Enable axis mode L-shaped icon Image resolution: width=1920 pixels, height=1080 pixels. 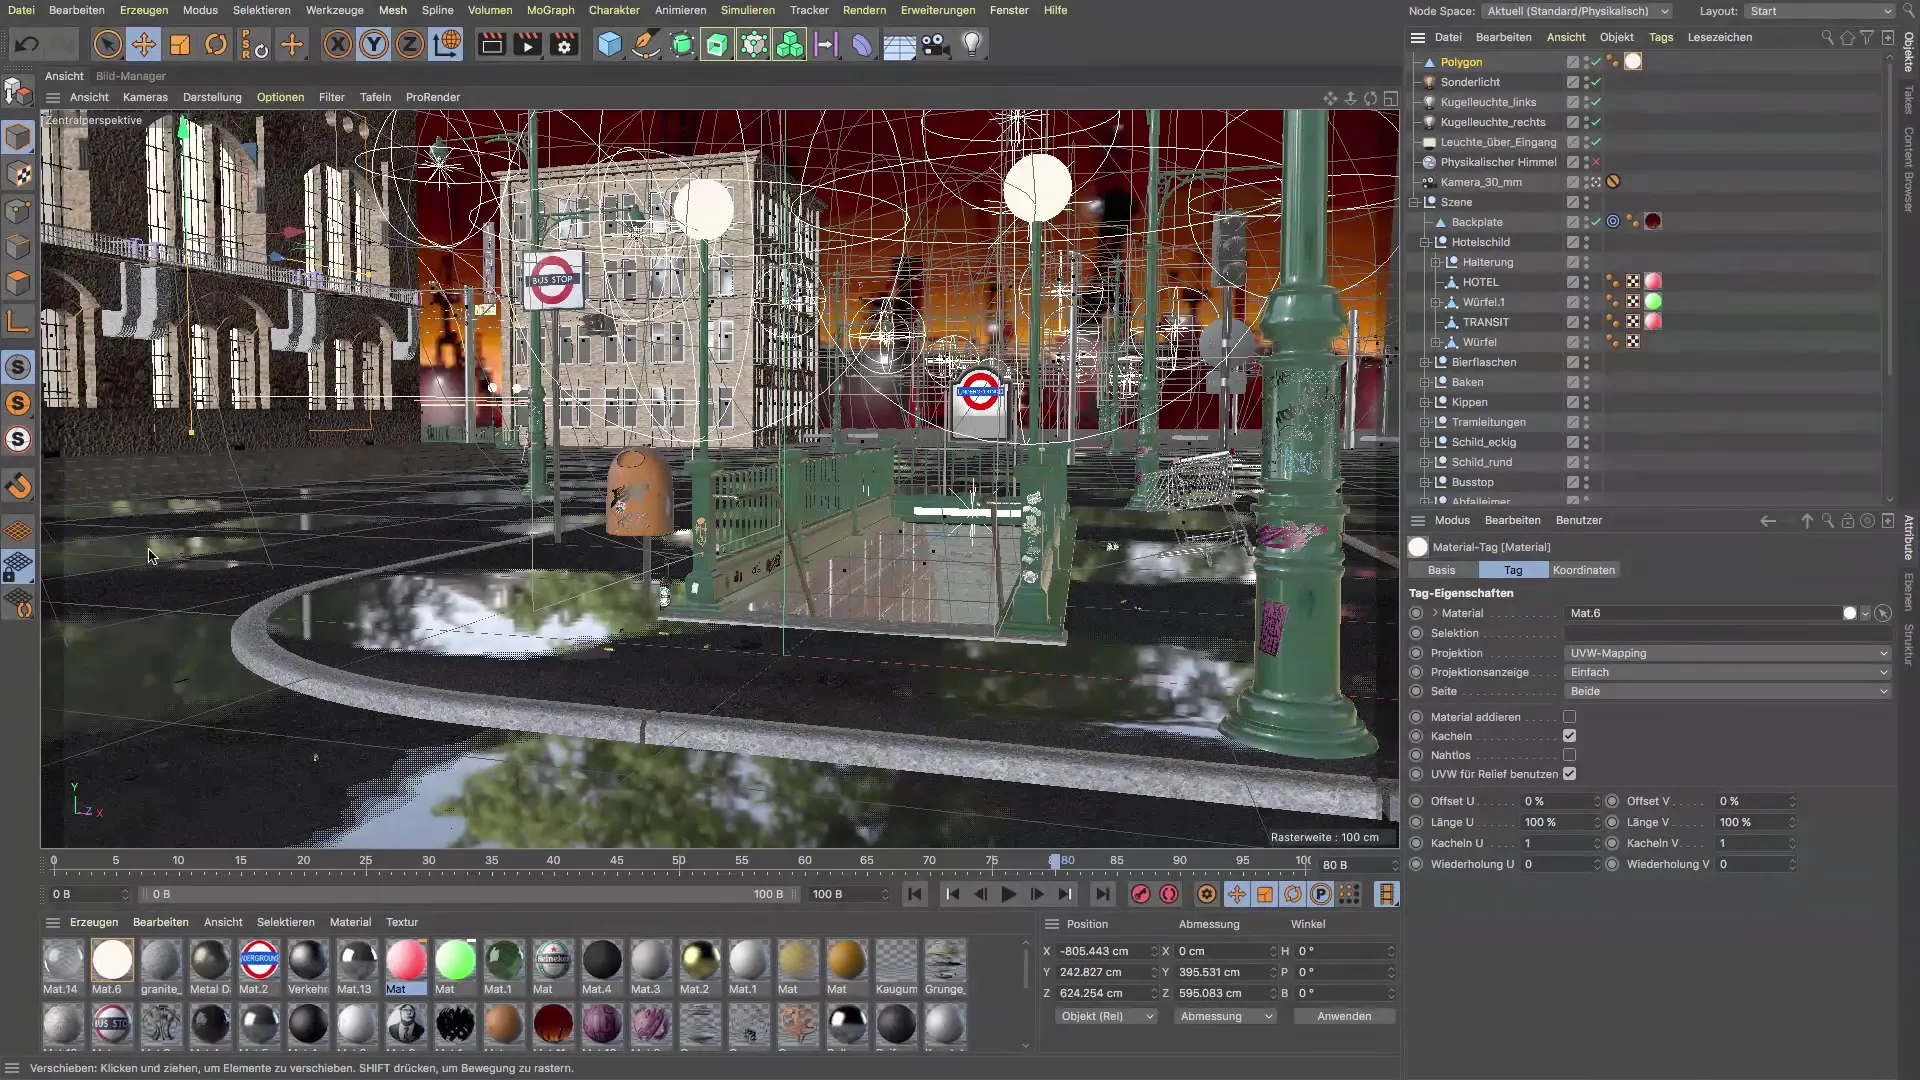point(18,322)
